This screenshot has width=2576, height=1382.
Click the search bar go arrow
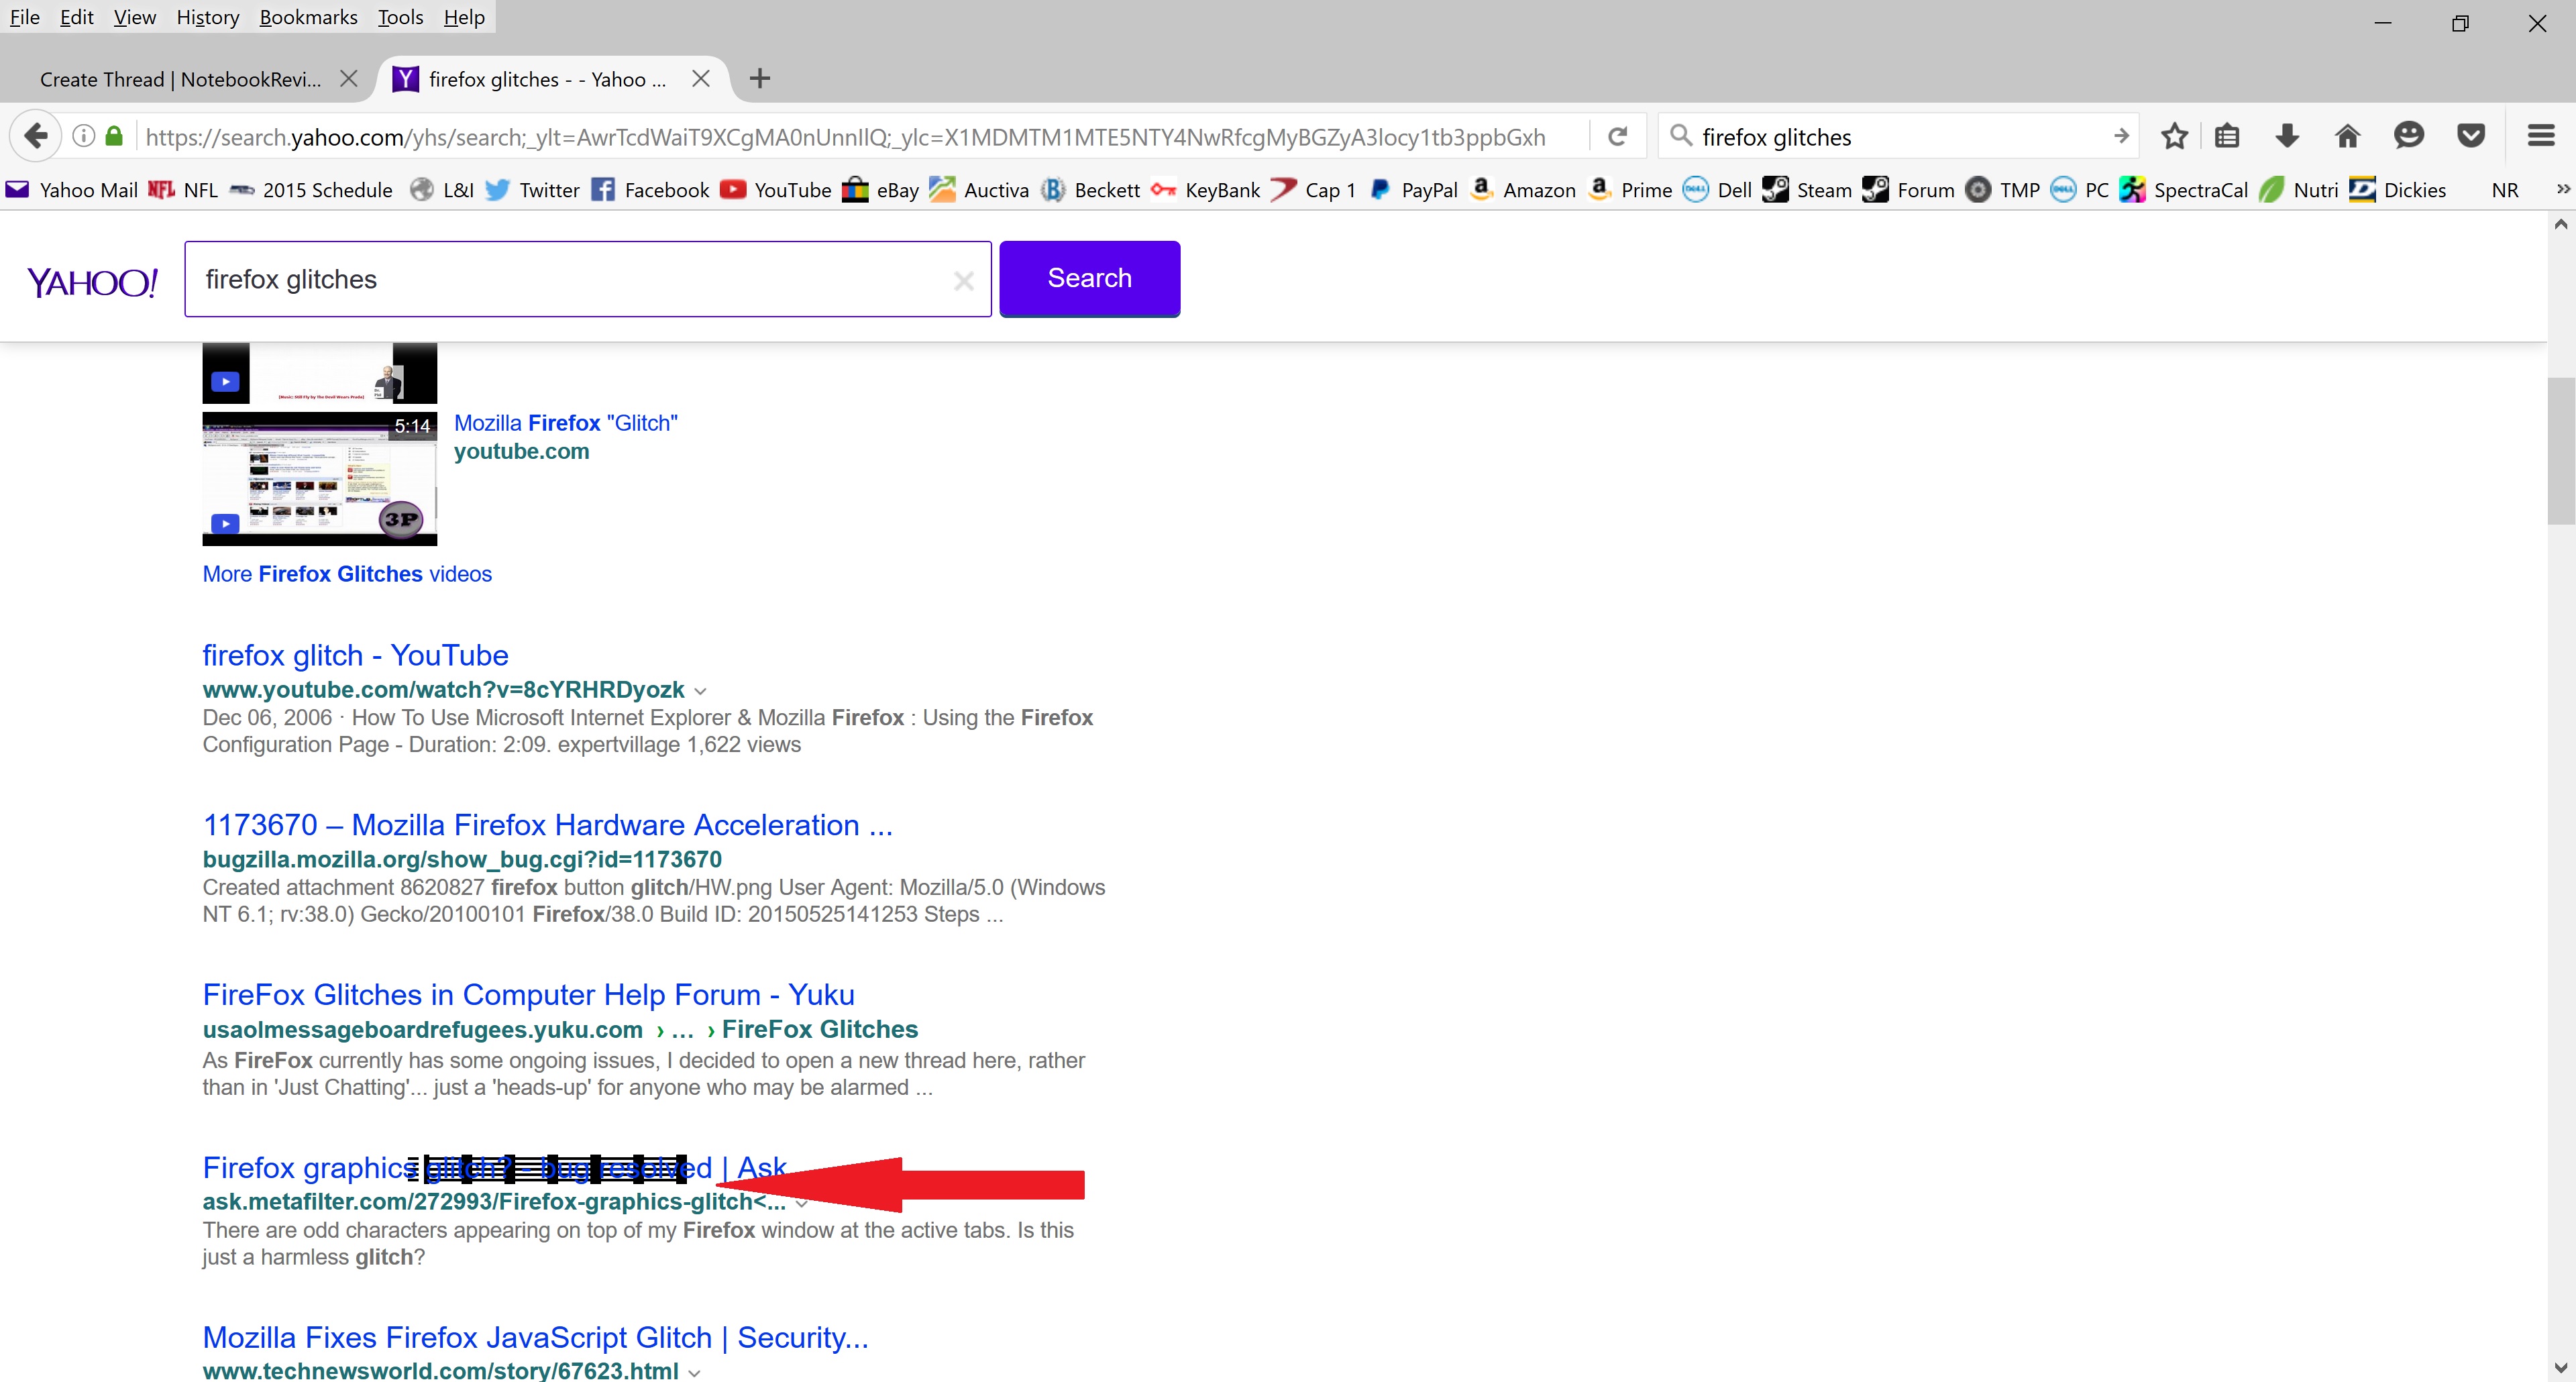(2121, 136)
